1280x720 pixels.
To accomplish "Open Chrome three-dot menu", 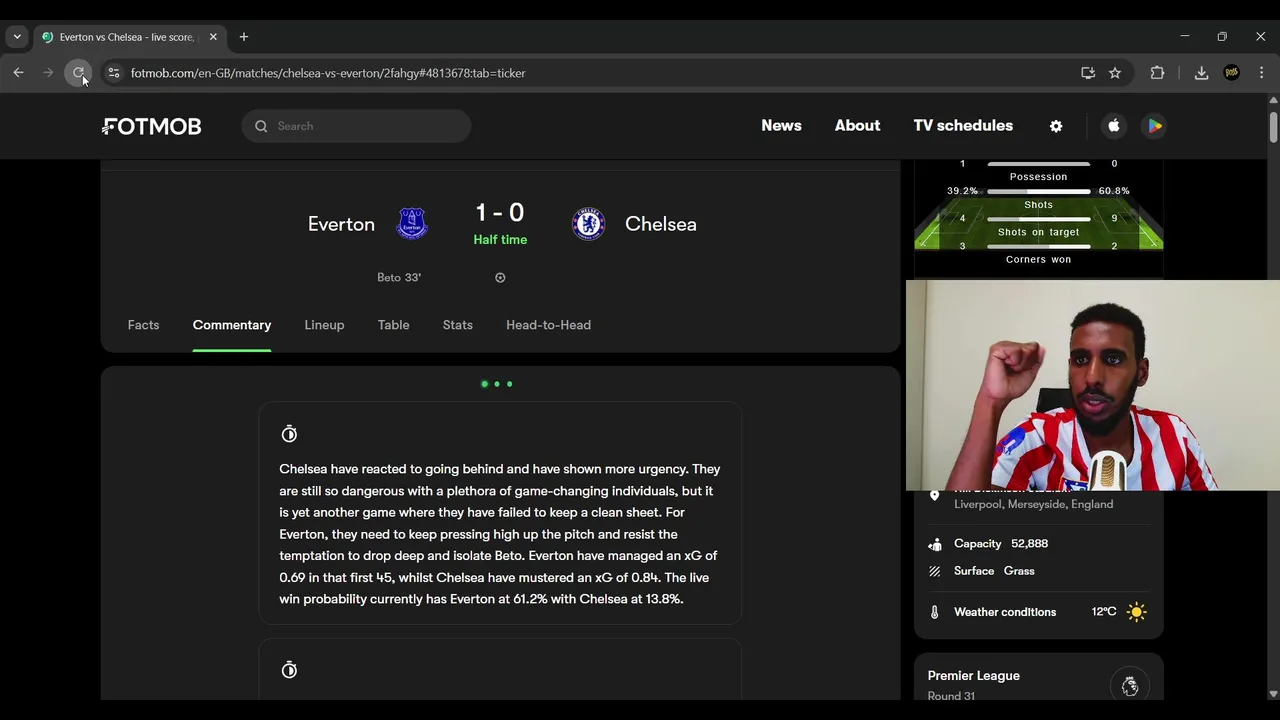I will coord(1262,73).
